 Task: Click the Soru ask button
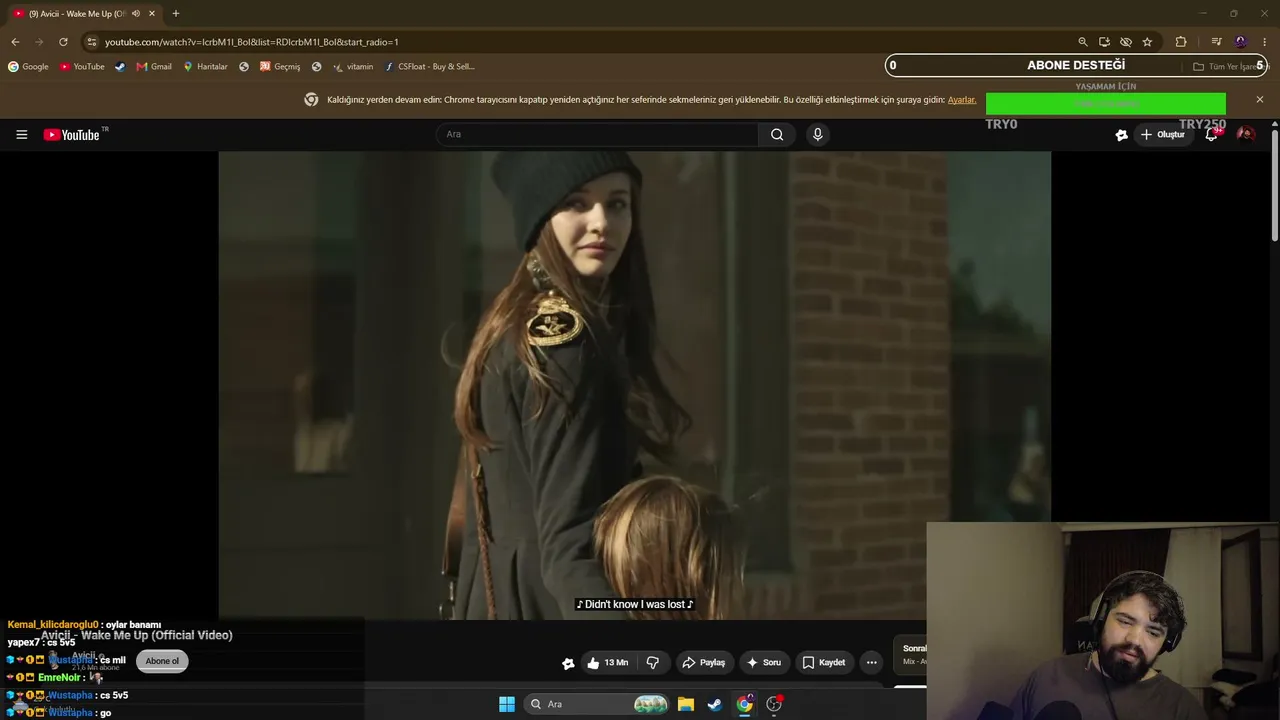(763, 662)
